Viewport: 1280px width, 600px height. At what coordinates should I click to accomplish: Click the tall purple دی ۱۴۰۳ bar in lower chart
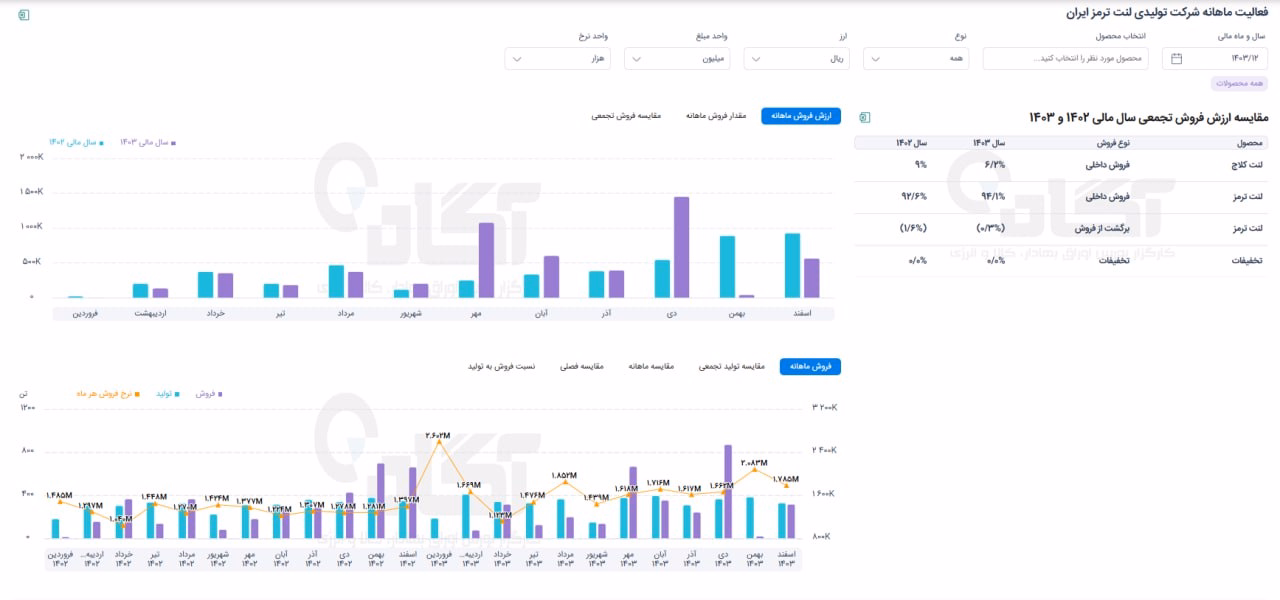tap(728, 492)
